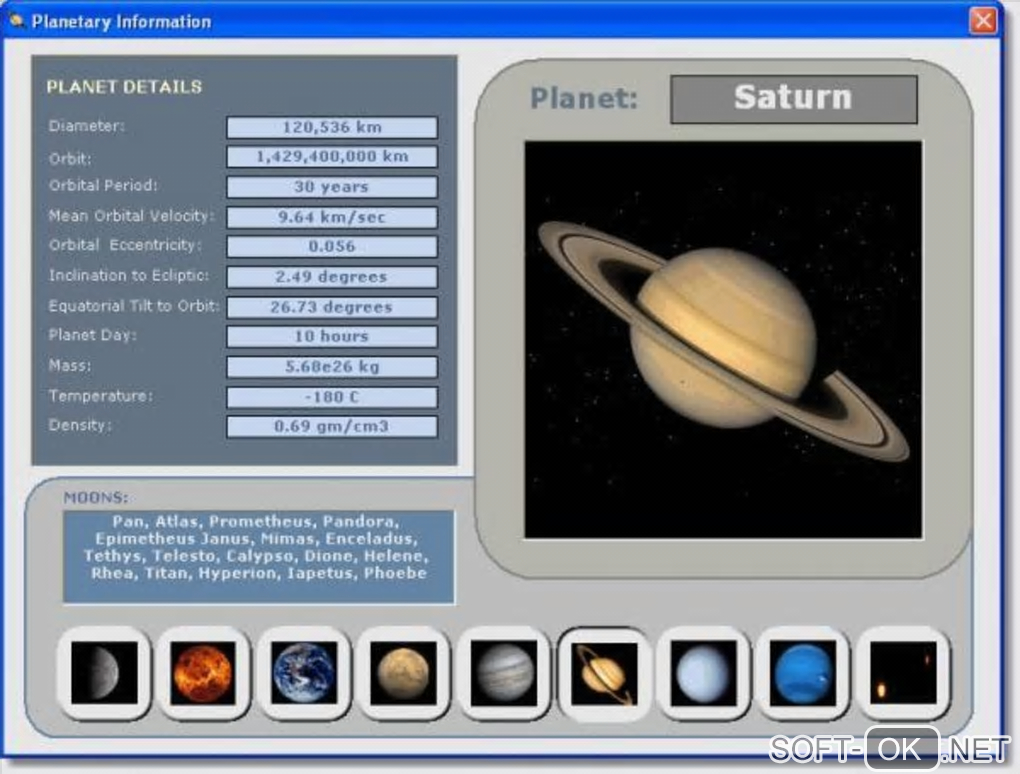Click the Diameter value 120,536 km
1020x774 pixels.
point(332,127)
